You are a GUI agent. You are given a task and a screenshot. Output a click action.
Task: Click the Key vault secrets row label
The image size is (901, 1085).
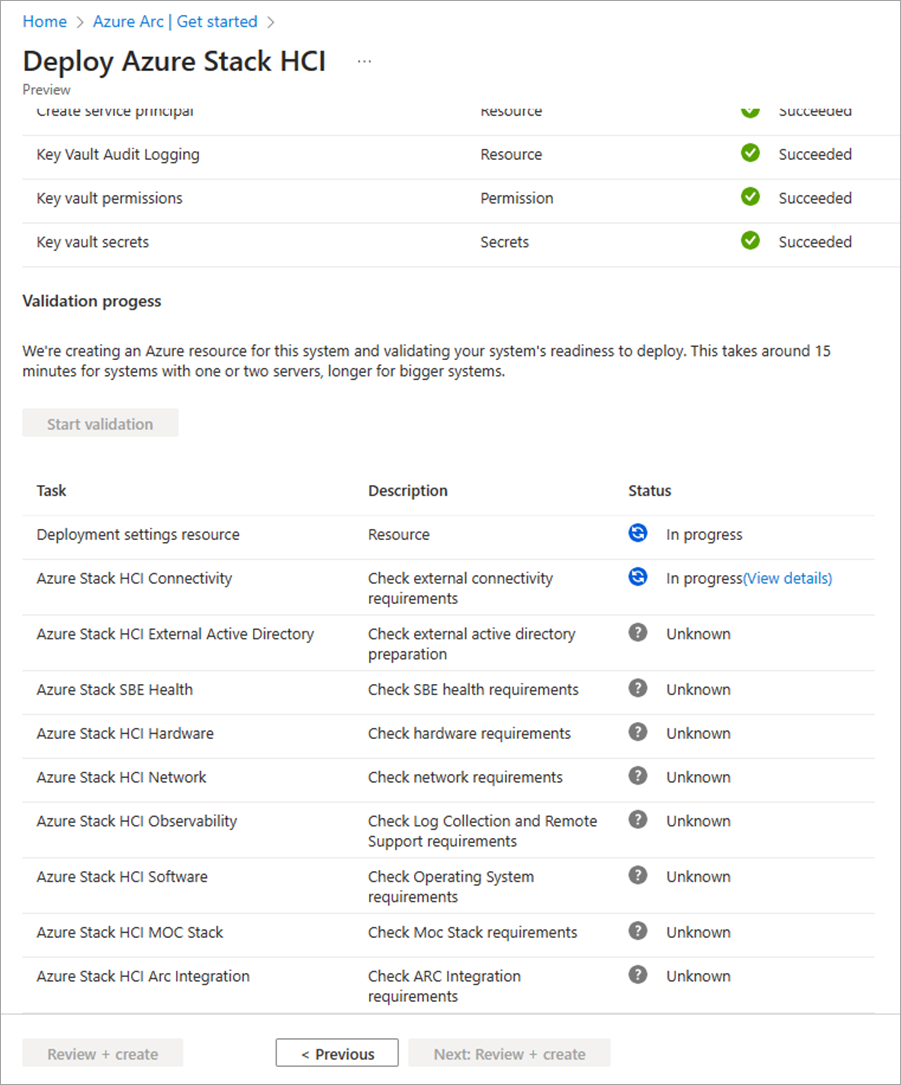(x=93, y=242)
